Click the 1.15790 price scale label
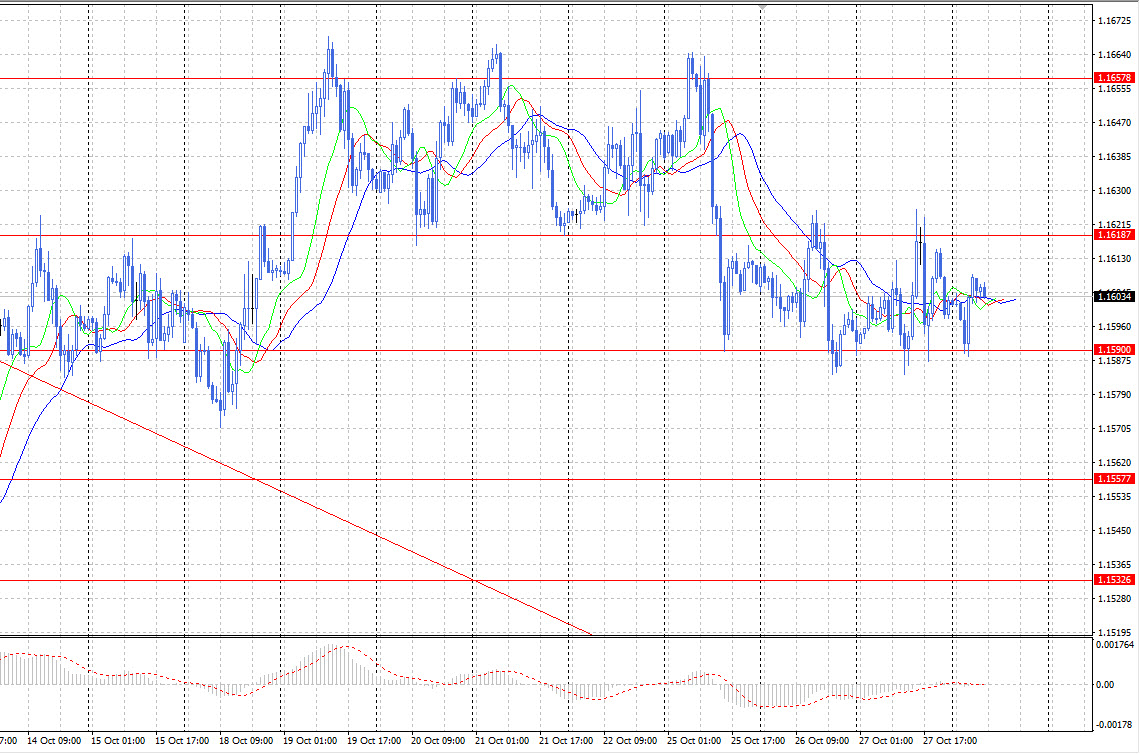This screenshot has width=1140, height=754. click(1114, 395)
